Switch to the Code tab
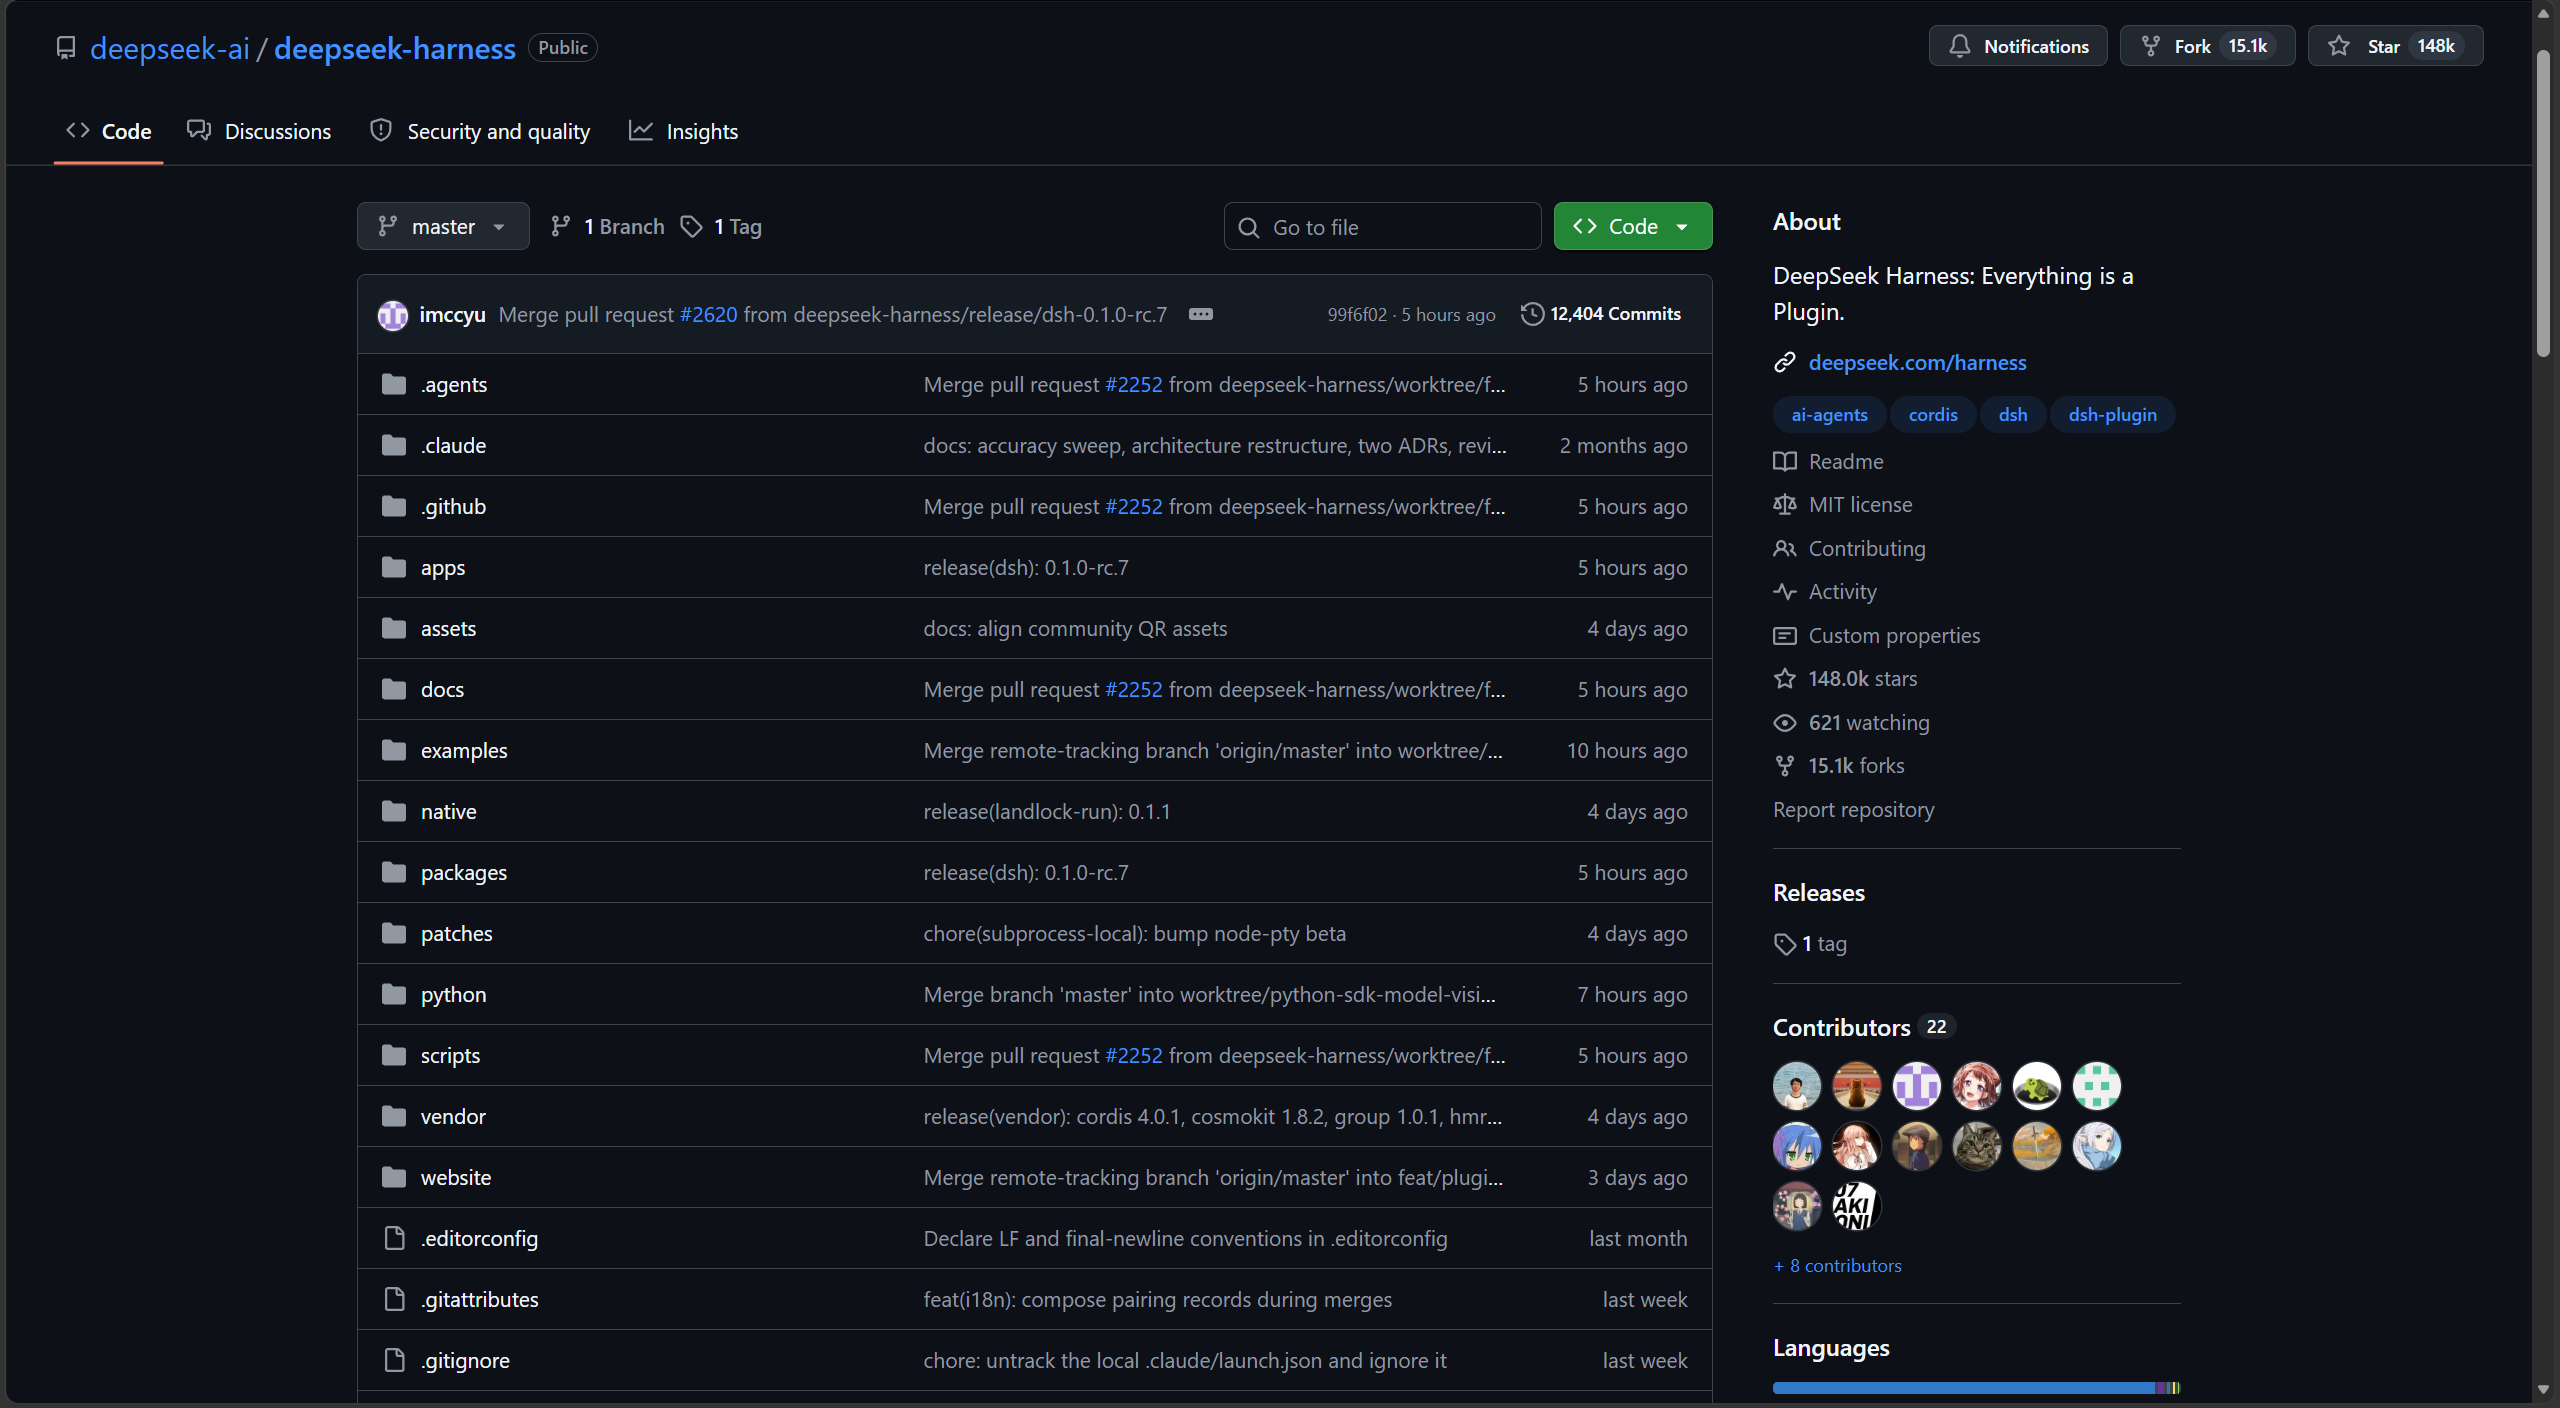Screen dimensions: 2560x1408 109,132
